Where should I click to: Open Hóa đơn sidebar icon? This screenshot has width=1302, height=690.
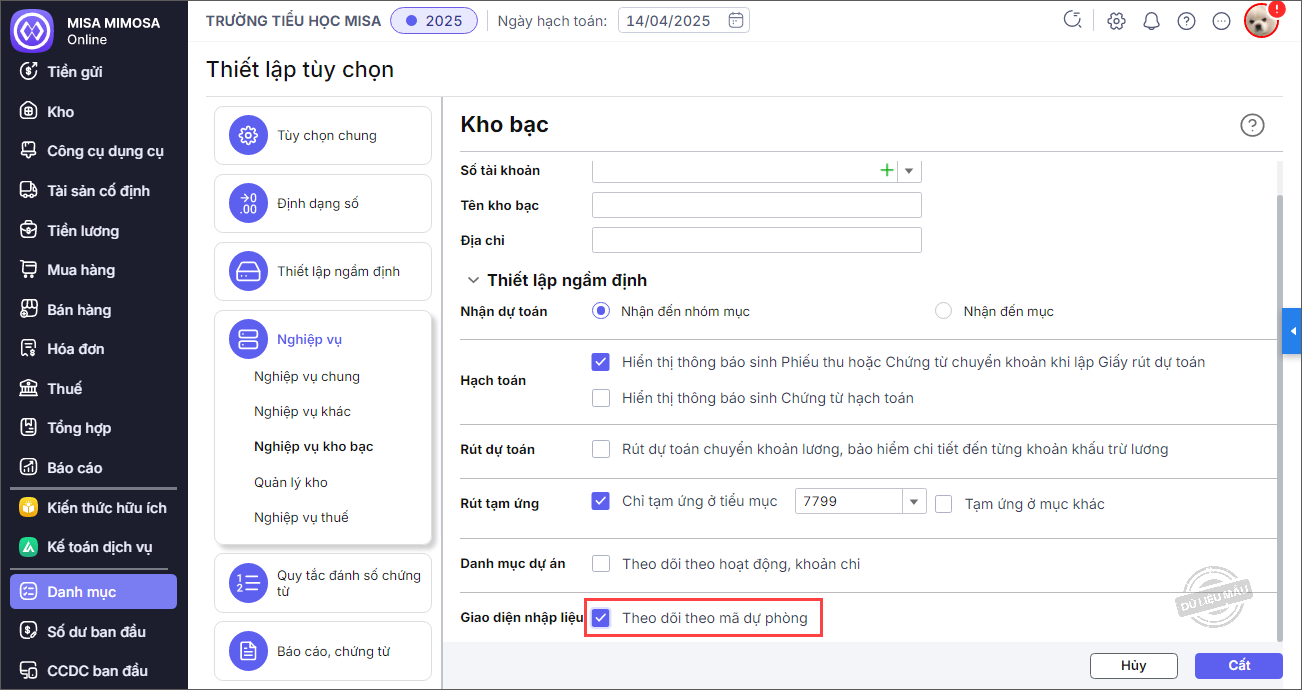coord(29,349)
